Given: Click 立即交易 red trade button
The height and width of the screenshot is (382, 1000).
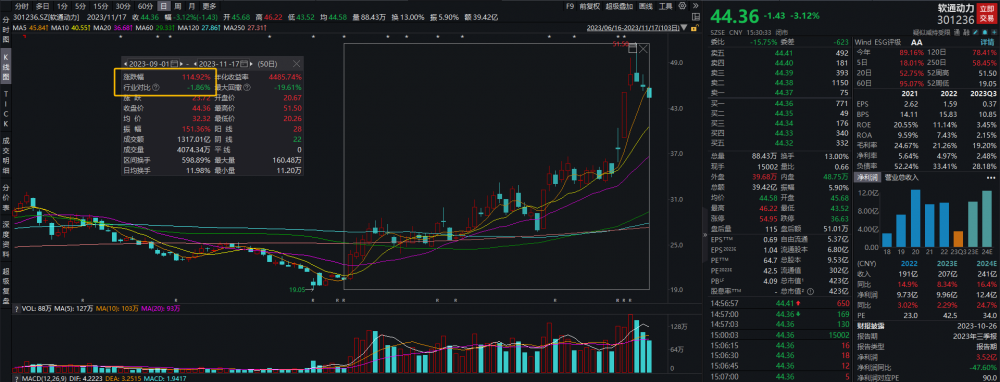Looking at the screenshot, I should (987, 13).
